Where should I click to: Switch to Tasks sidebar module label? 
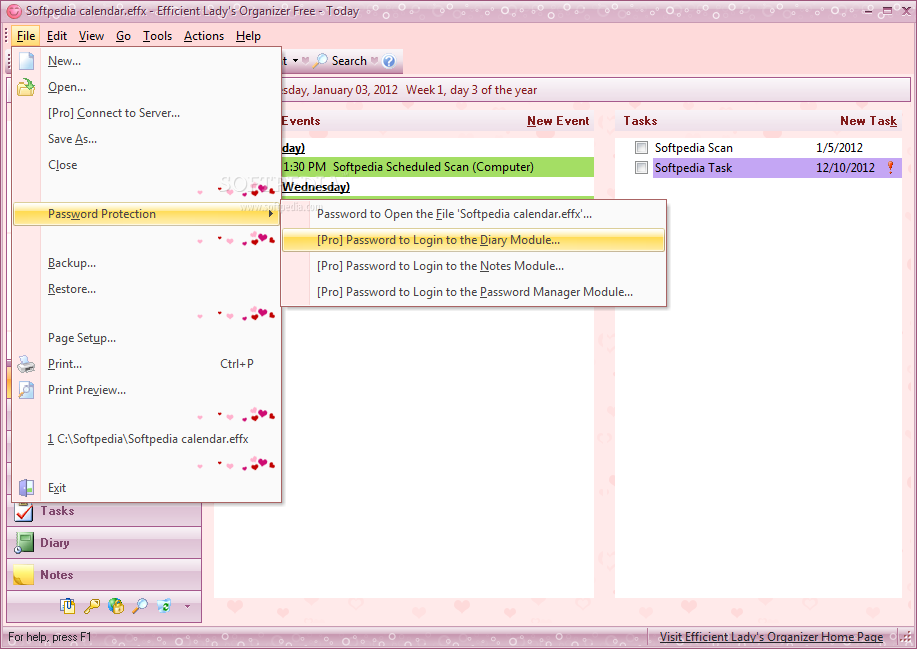tap(57, 511)
